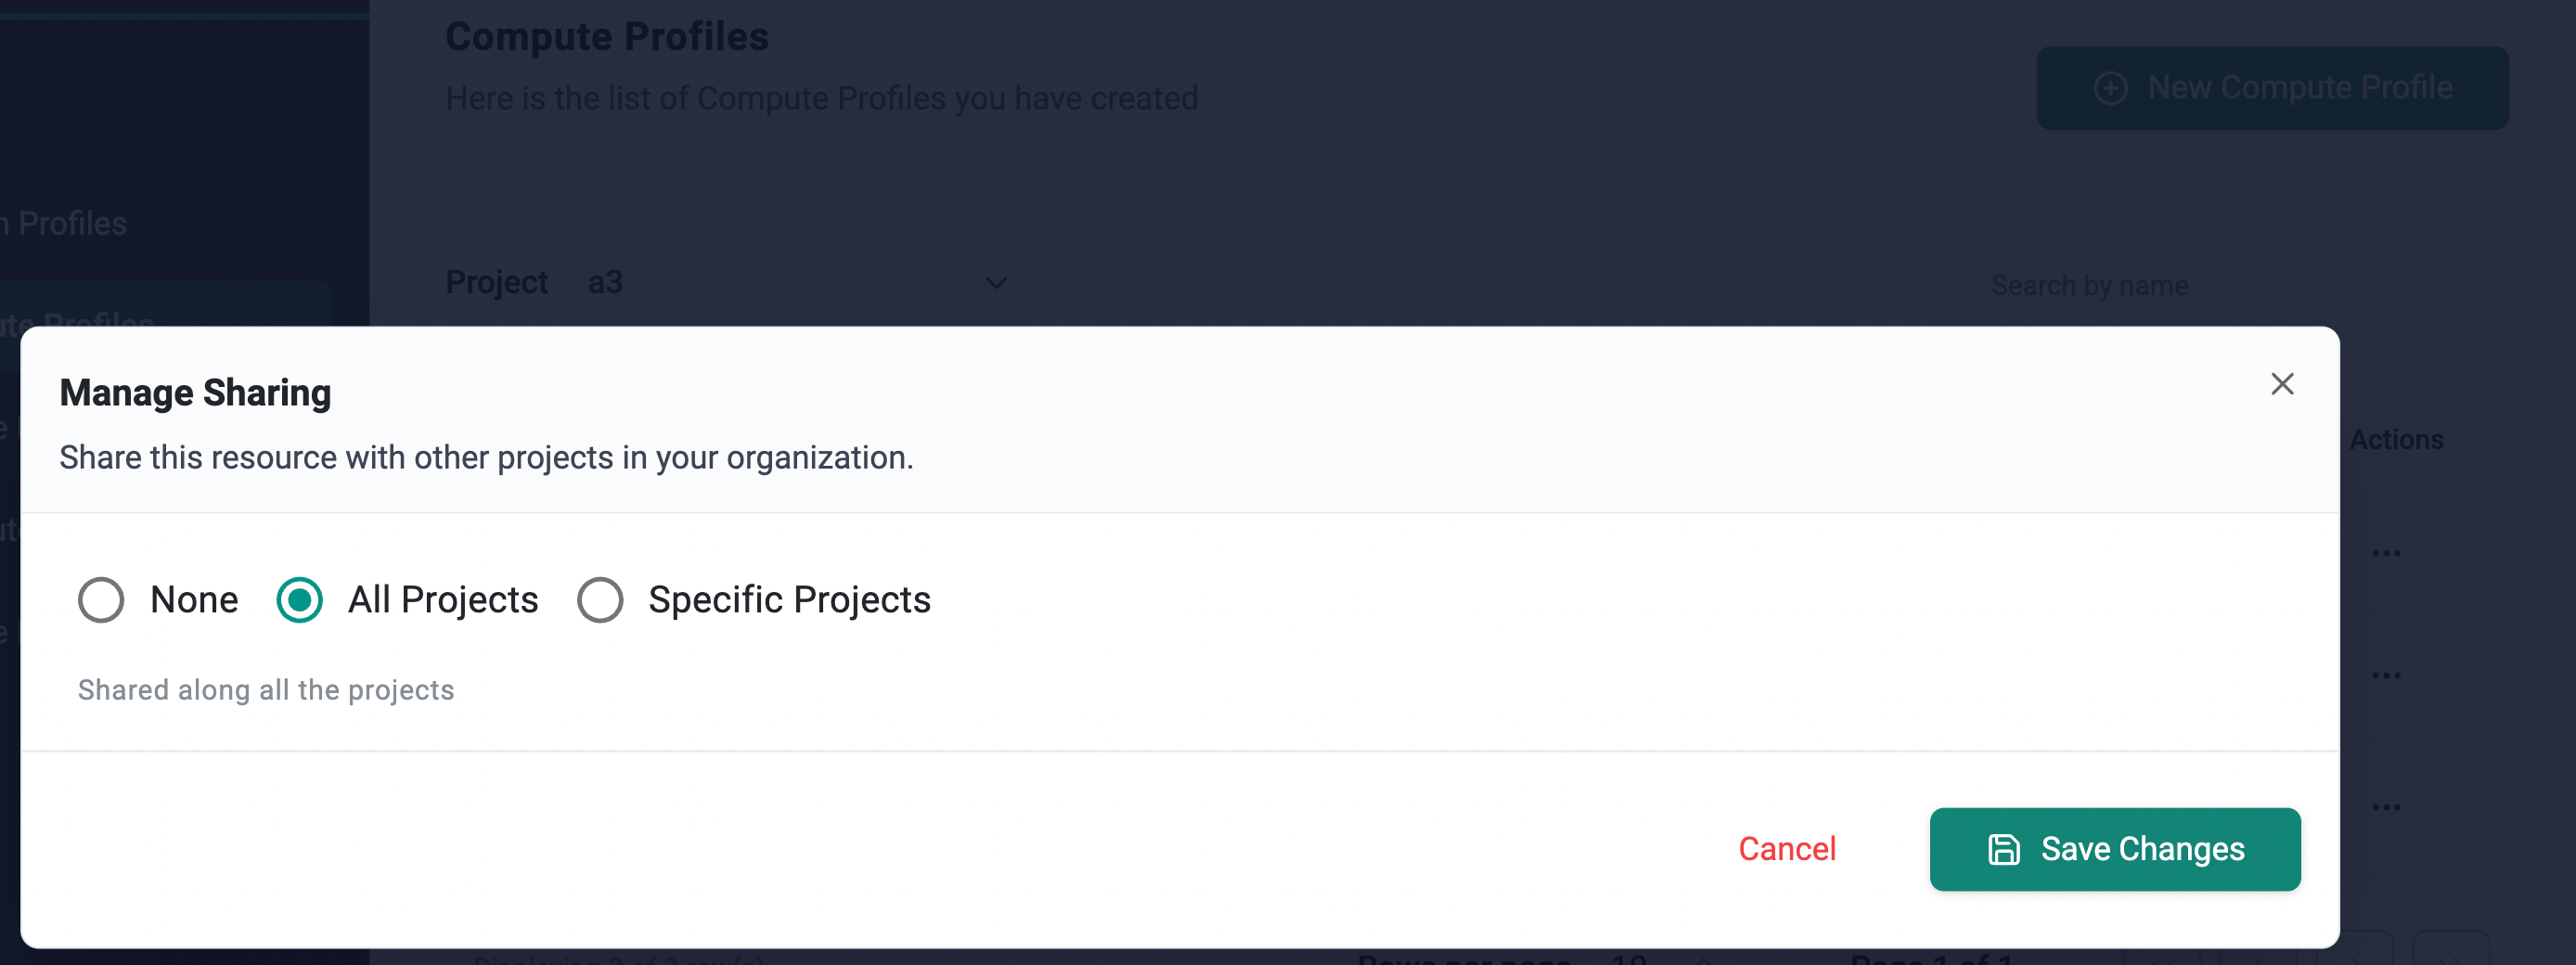Open third row's three-dot actions menu
2576x965 pixels.
(2386, 807)
